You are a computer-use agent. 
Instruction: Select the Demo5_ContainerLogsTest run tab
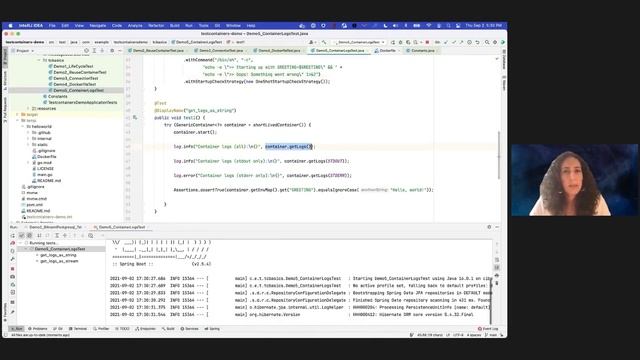(121, 227)
